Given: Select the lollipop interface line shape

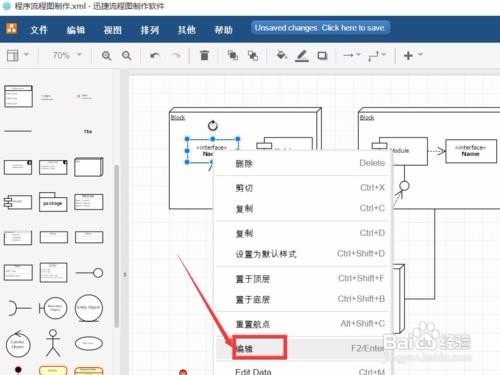Looking at the screenshot, I should [x=89, y=273].
